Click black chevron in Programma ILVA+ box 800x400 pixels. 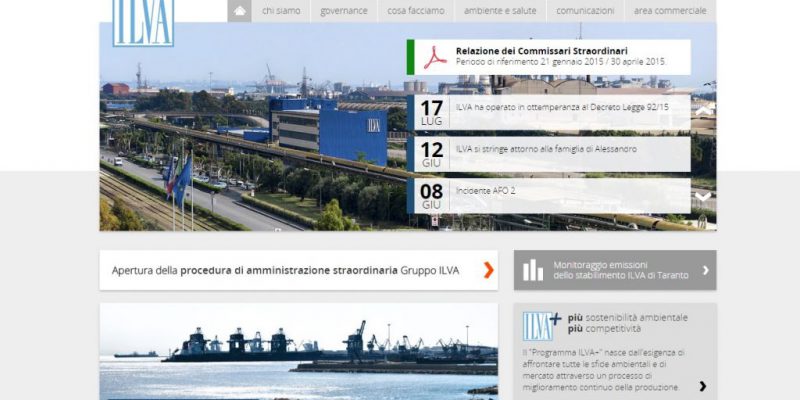[x=703, y=386]
